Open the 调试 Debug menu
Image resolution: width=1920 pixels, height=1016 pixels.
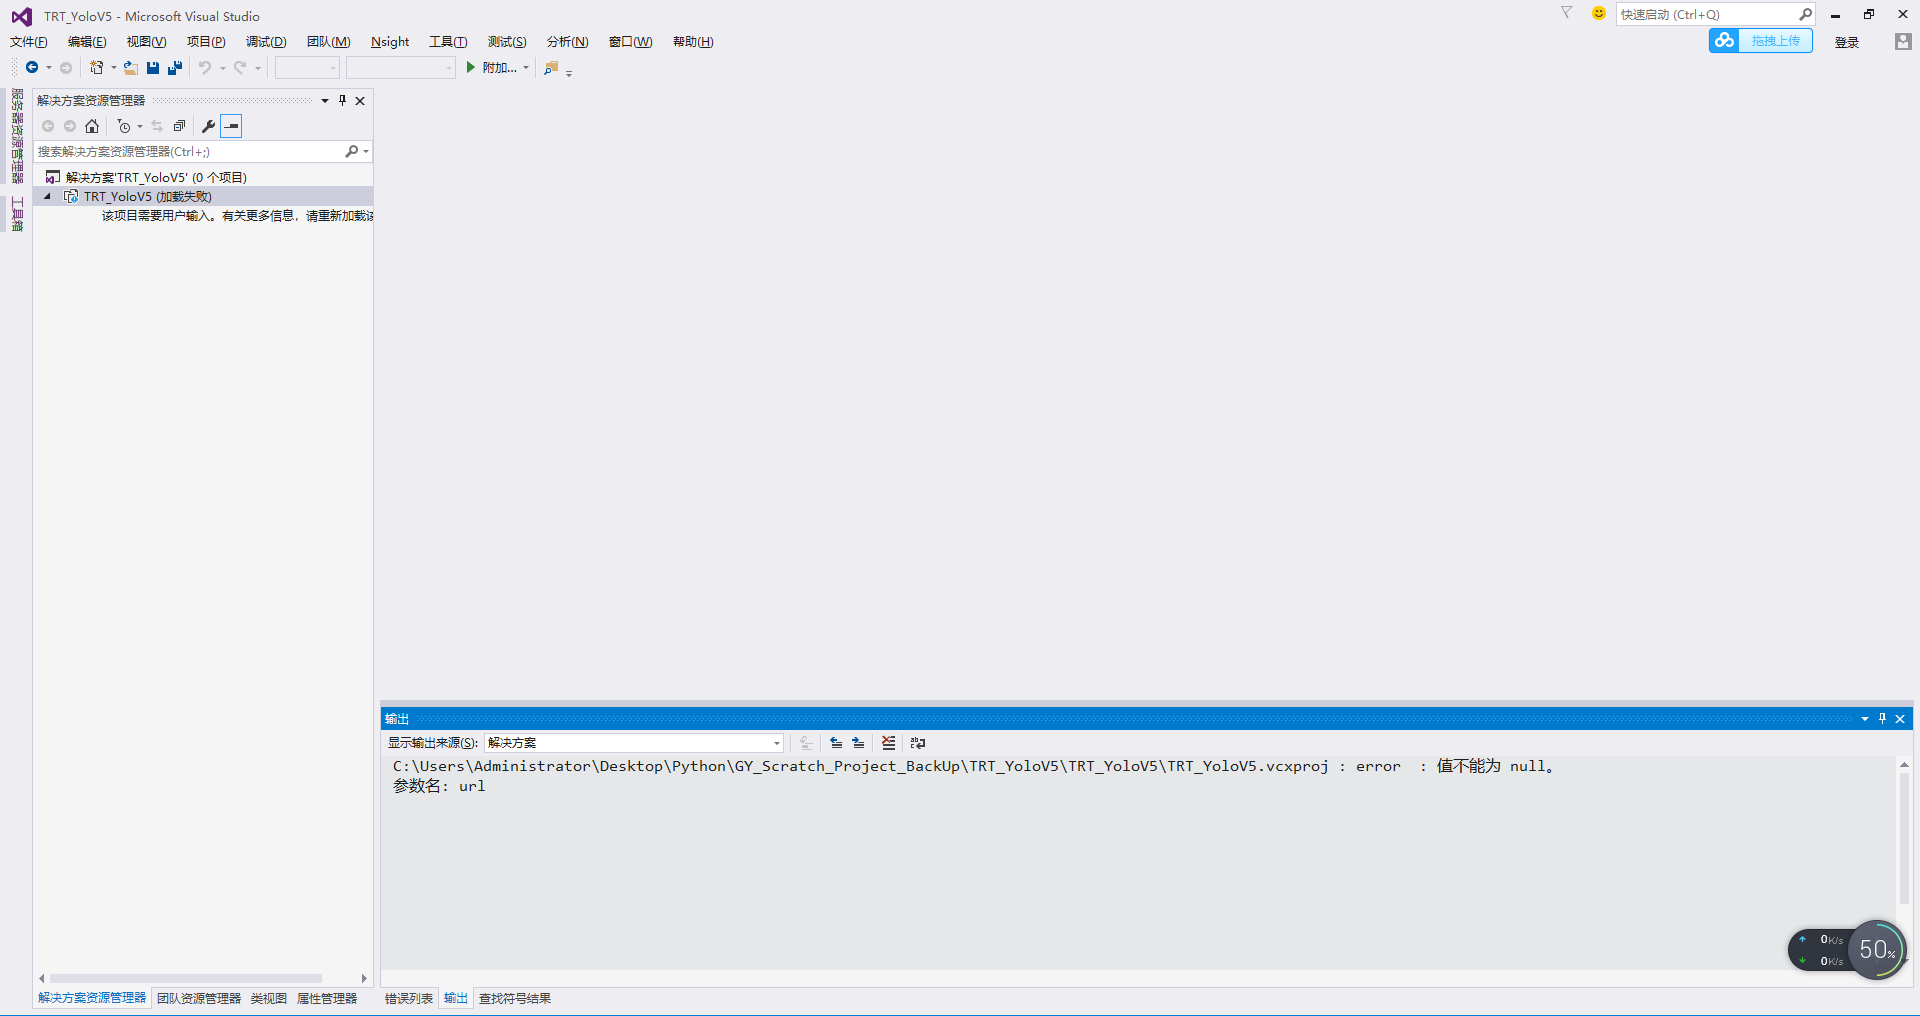point(264,41)
